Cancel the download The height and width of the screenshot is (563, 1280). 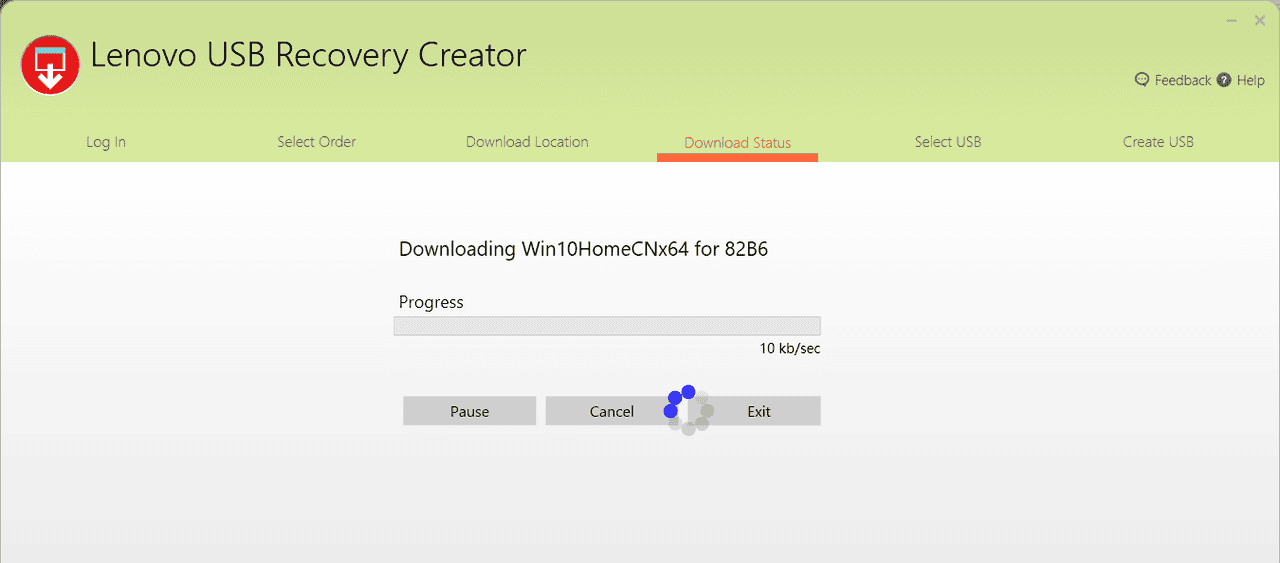click(612, 411)
